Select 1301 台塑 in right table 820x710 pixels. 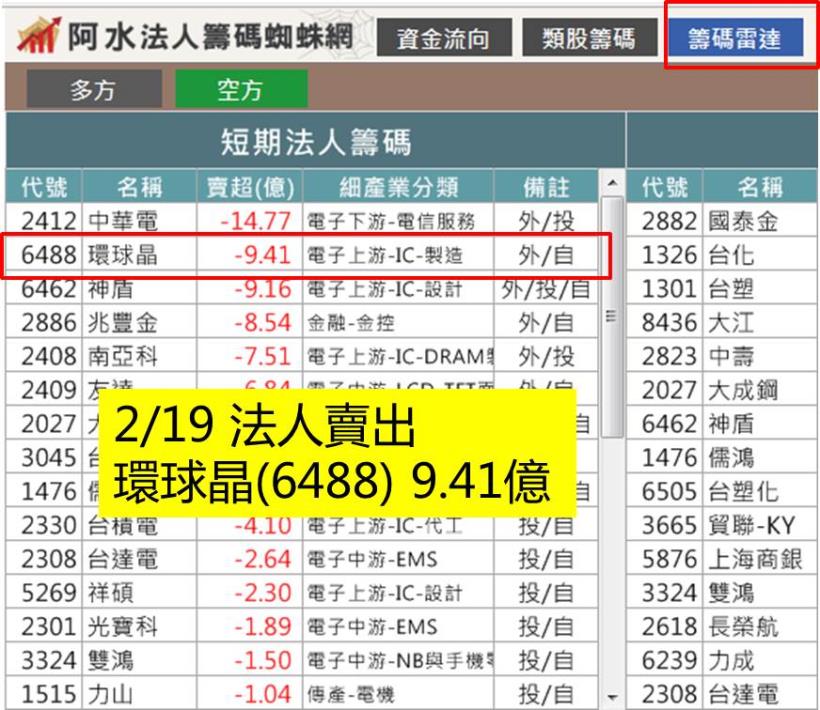722,289
